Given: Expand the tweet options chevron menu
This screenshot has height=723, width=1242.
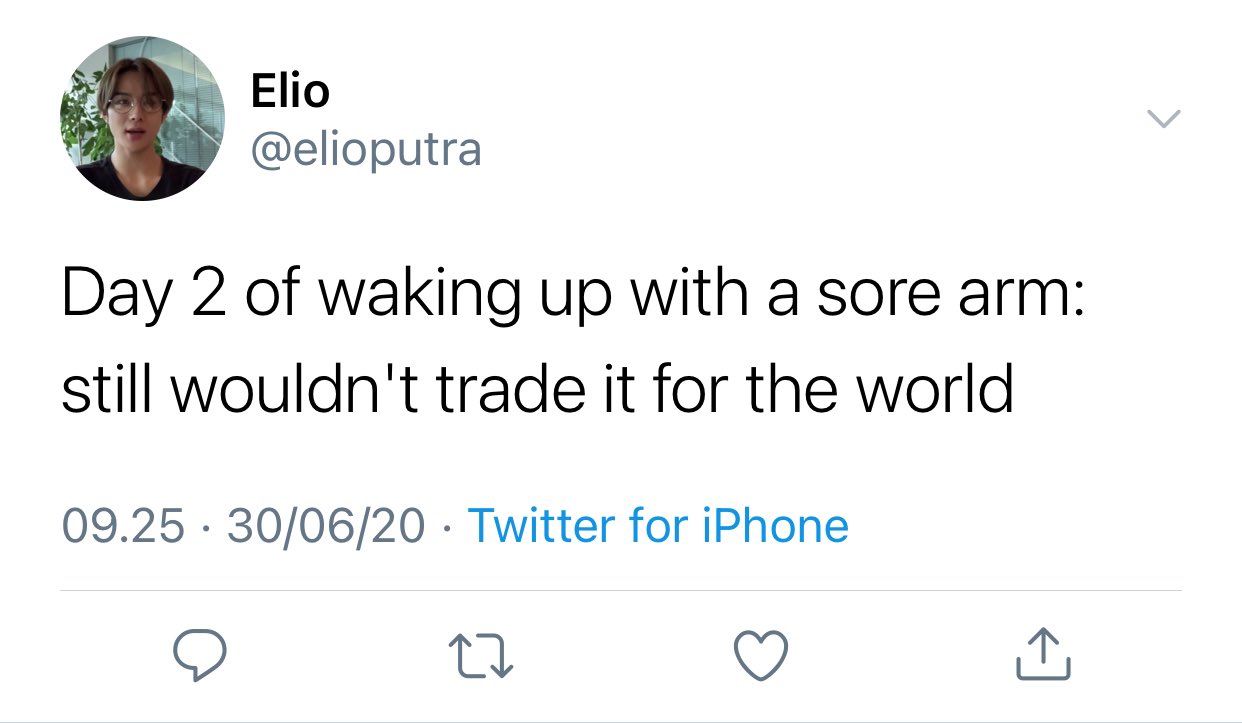Looking at the screenshot, I should (x=1161, y=119).
